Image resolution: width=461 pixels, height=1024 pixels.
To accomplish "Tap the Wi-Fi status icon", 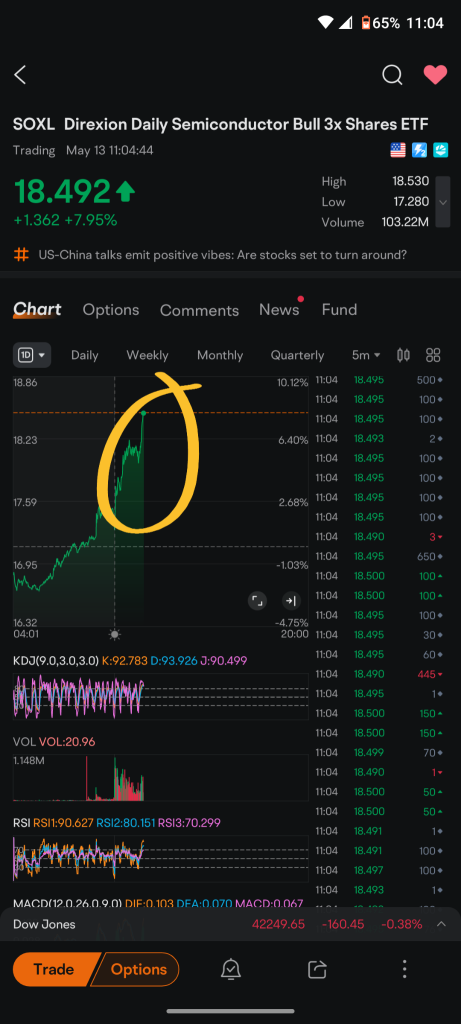I will 325,23.
